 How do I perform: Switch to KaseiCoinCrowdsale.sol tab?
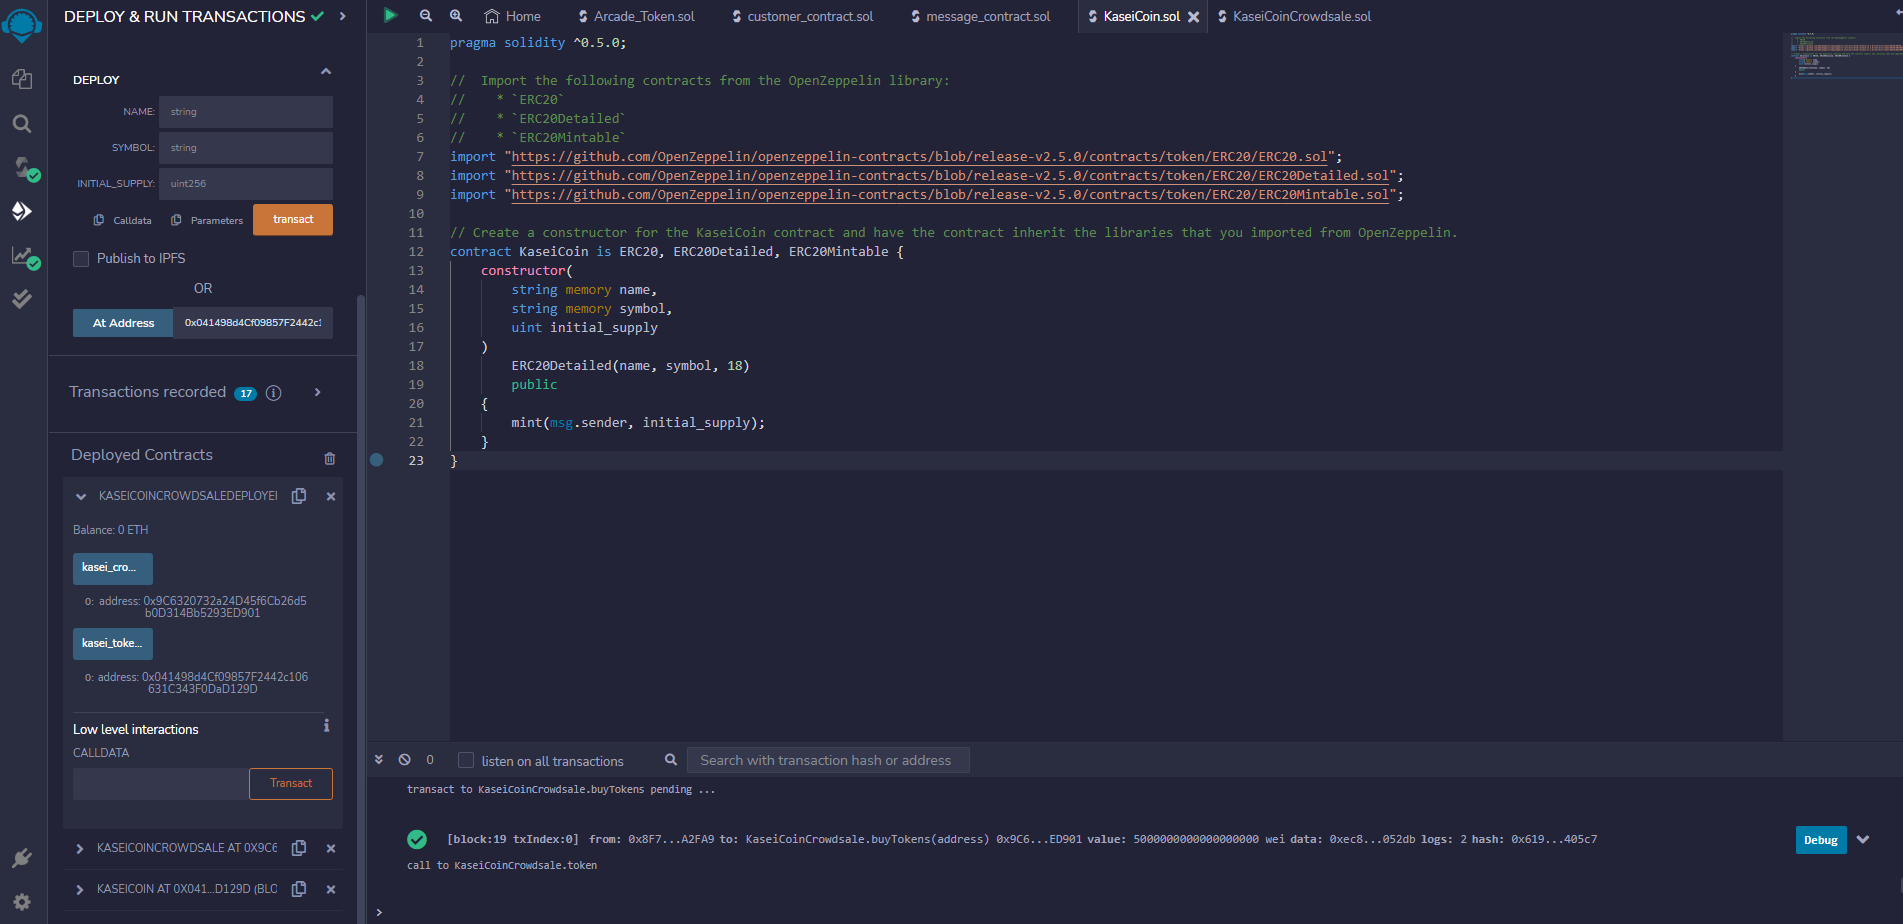(1295, 16)
